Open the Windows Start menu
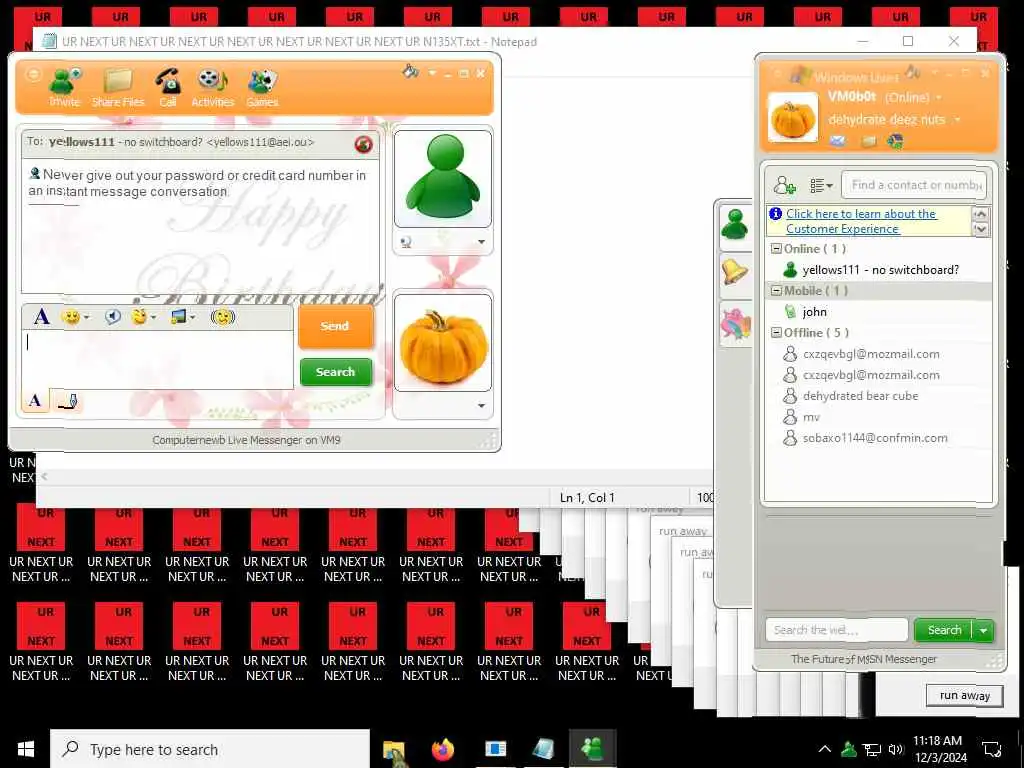Screen dimensions: 1024x768 (25, 749)
